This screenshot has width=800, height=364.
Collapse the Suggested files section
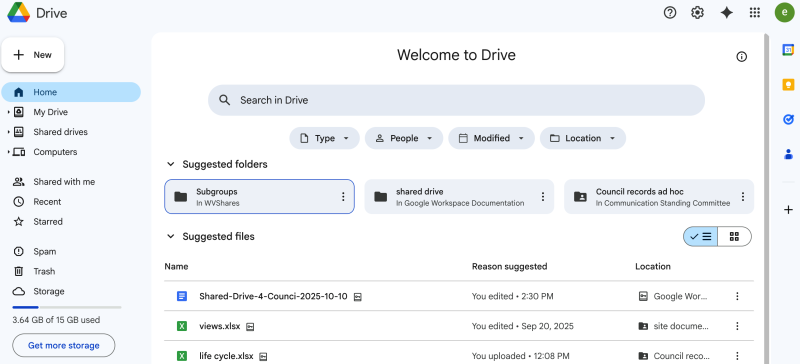170,236
